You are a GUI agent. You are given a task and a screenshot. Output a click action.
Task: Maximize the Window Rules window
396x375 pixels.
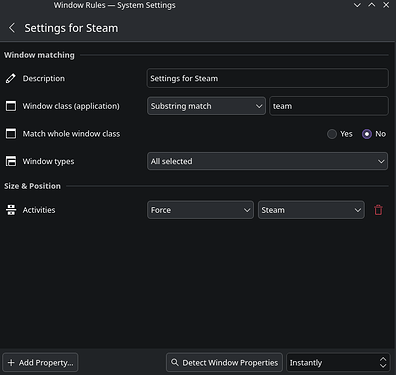click(372, 5)
